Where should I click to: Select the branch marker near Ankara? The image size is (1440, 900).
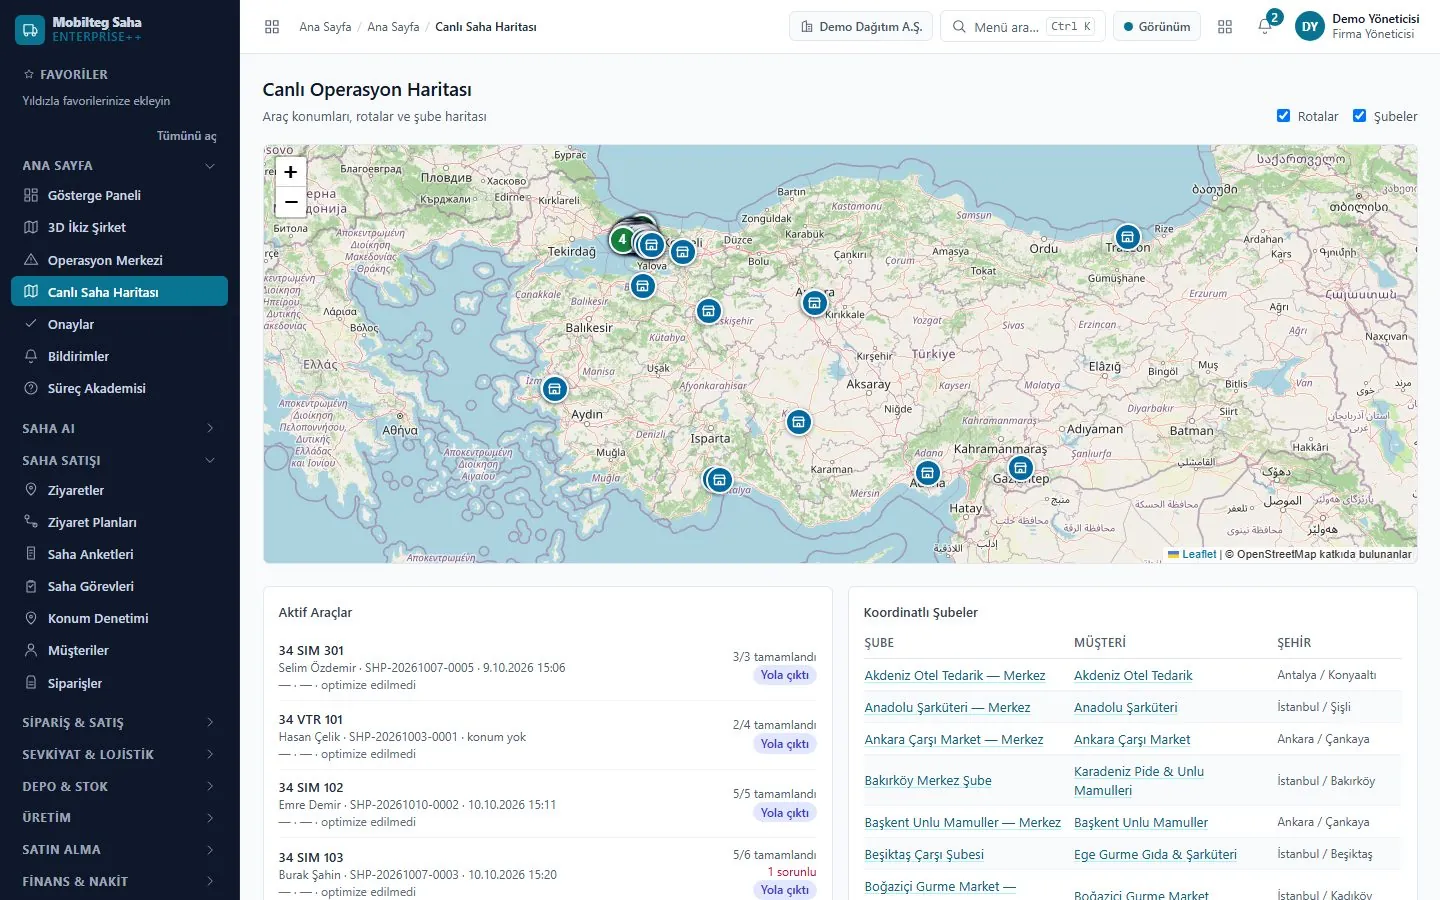click(x=815, y=302)
